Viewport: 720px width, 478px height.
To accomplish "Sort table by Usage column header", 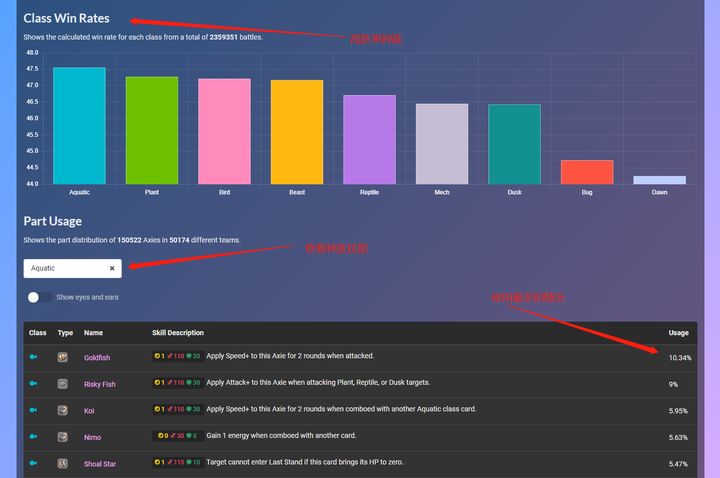I will [x=678, y=333].
